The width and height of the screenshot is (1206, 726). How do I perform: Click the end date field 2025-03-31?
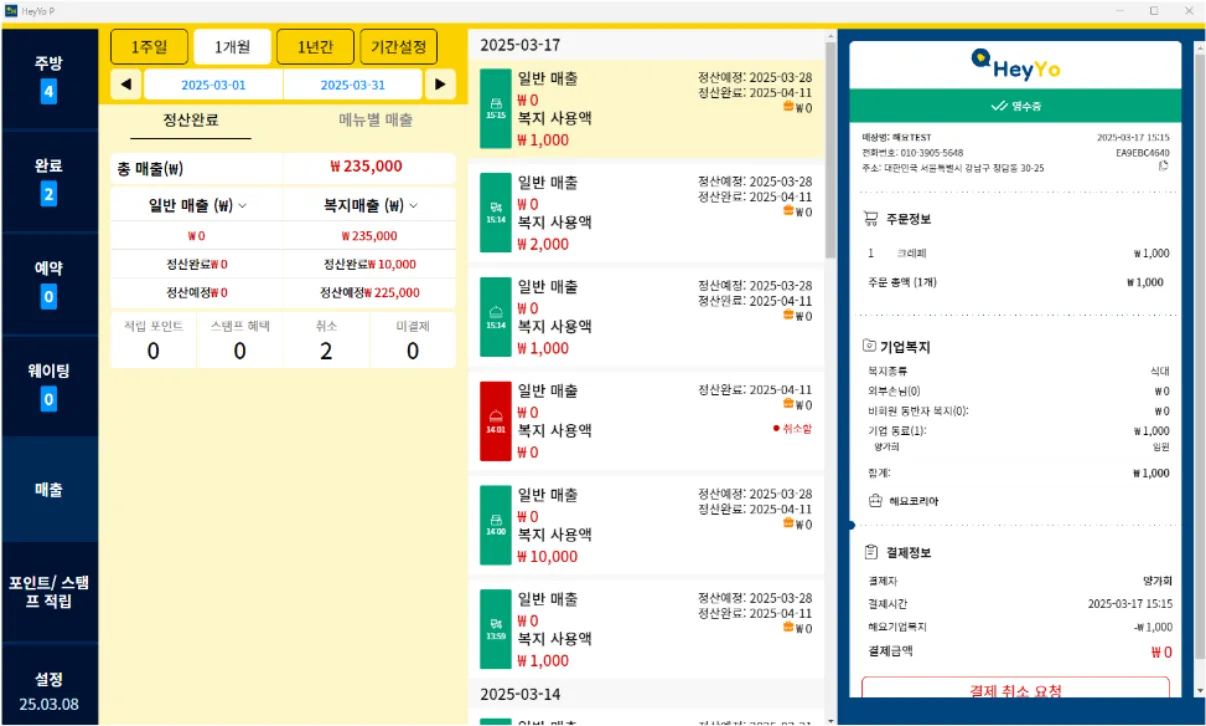click(352, 85)
